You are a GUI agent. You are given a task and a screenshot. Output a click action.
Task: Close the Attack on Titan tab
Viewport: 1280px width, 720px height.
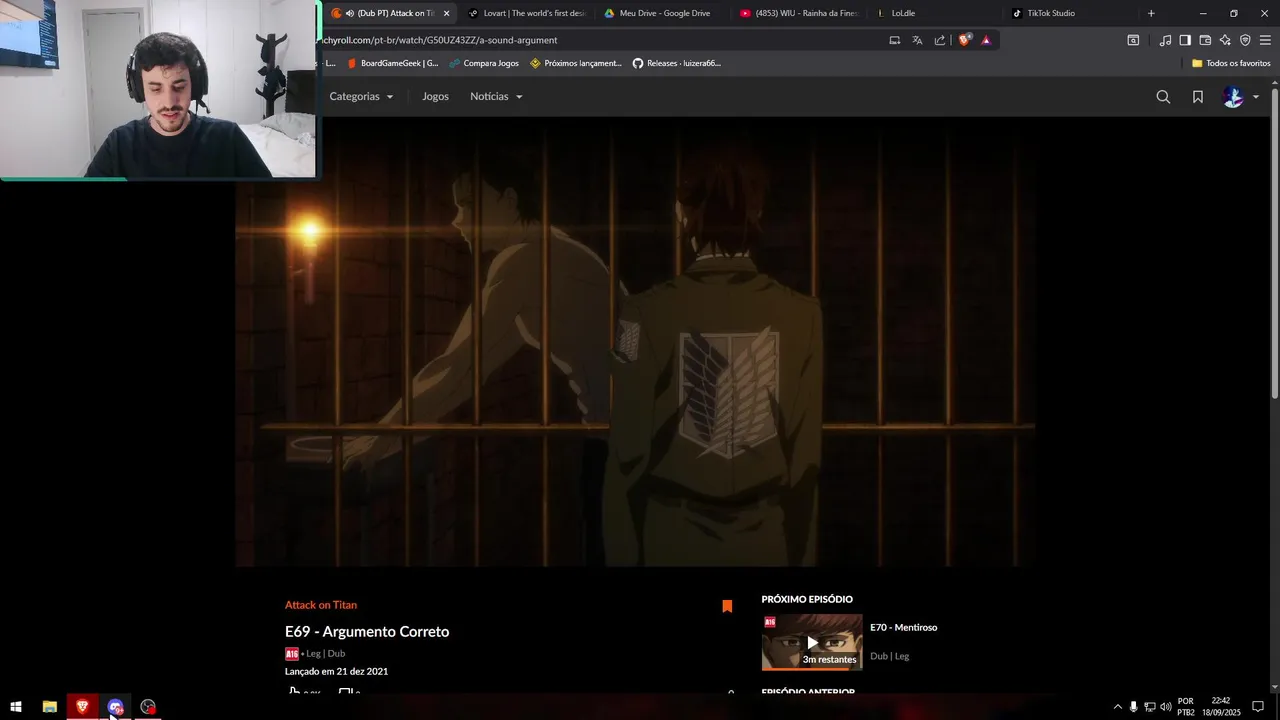pos(446,13)
